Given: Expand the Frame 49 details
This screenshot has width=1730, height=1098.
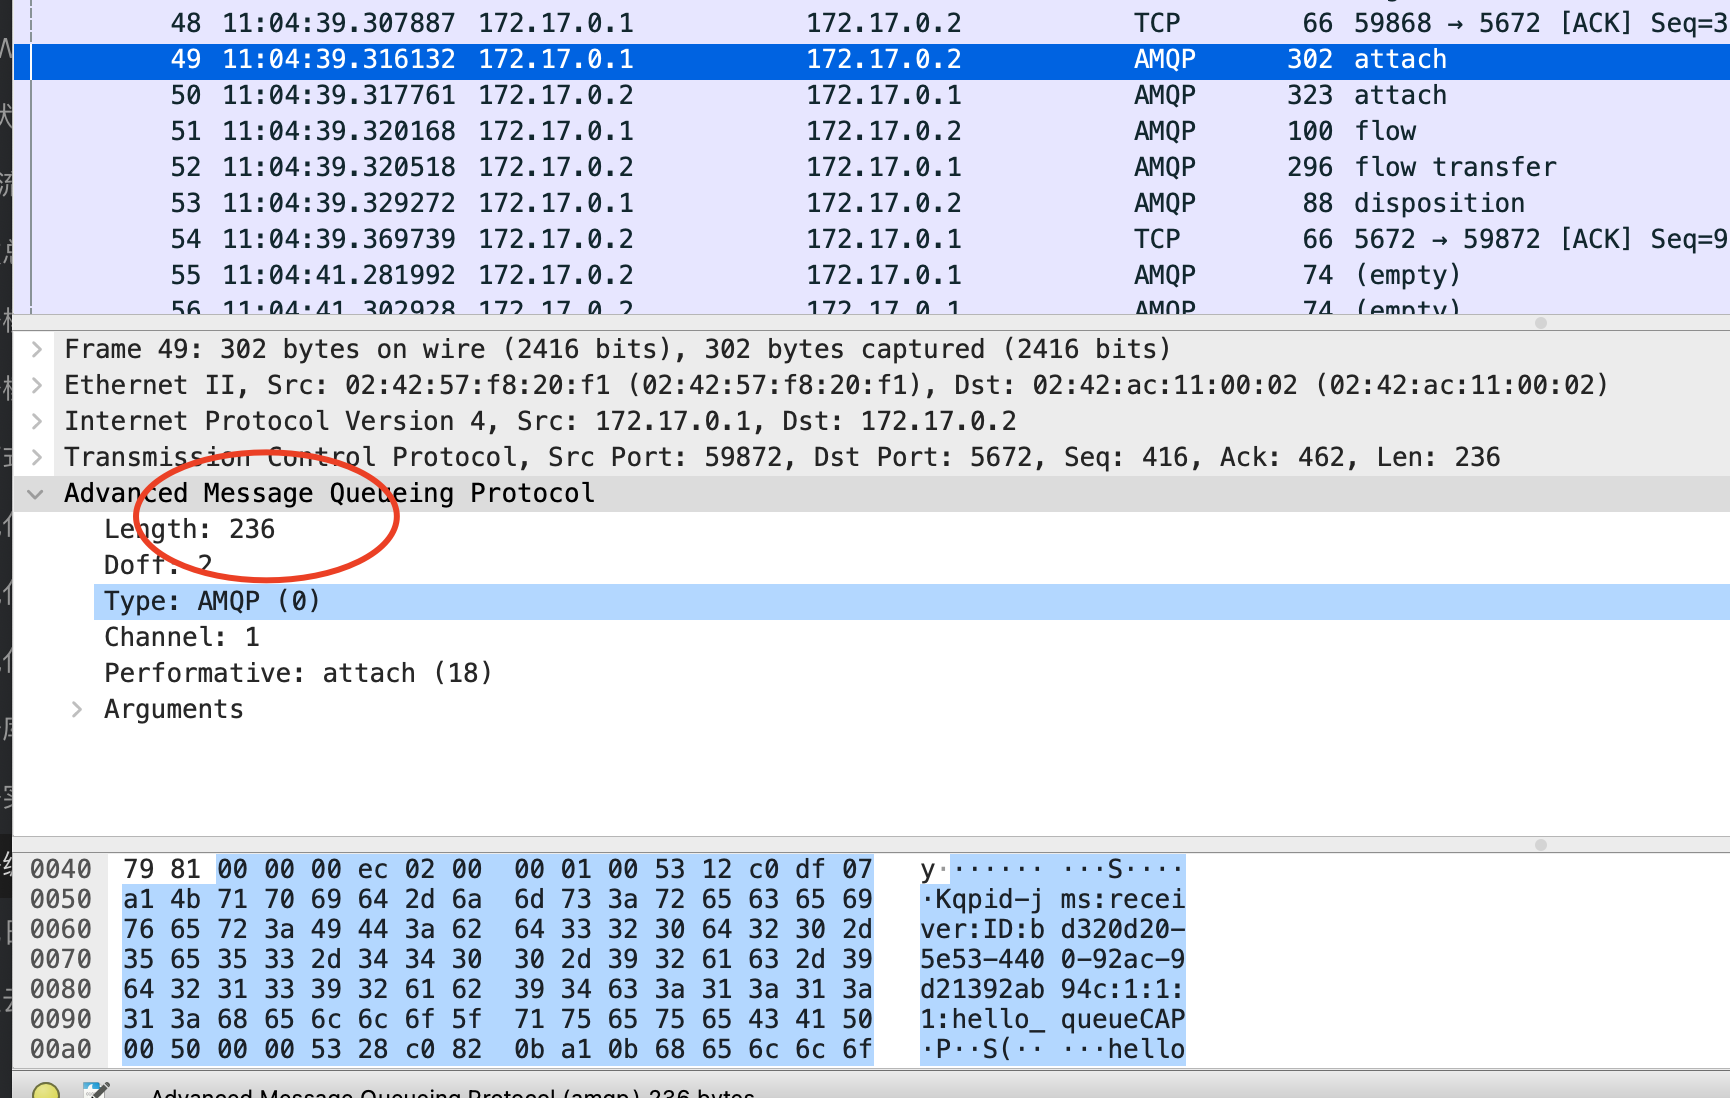Looking at the screenshot, I should [x=37, y=349].
